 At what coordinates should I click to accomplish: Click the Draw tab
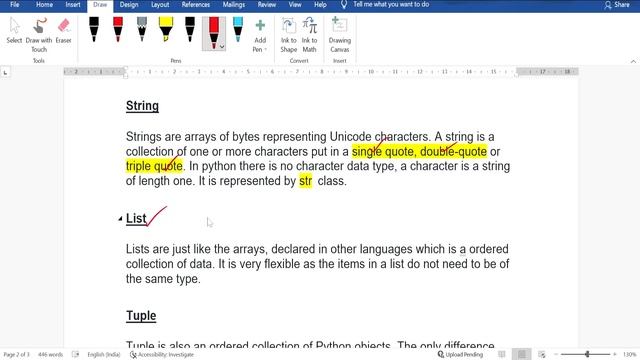(x=100, y=5)
